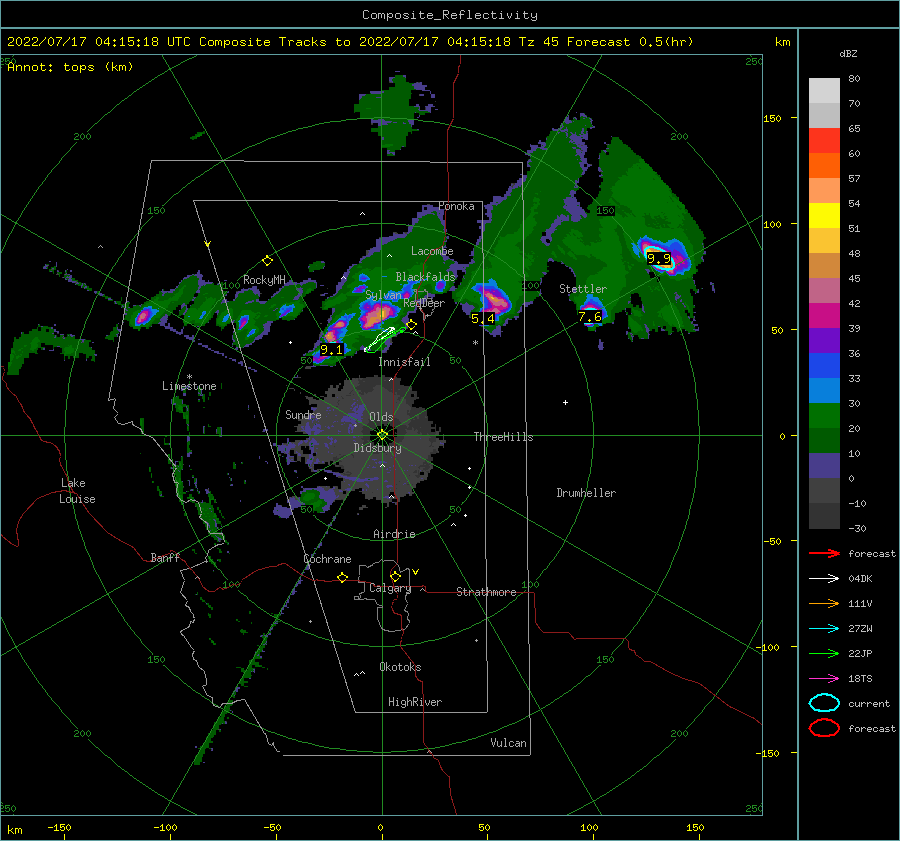The width and height of the screenshot is (900, 841).
Task: Click the Lacombe city label
Action: pos(432,251)
